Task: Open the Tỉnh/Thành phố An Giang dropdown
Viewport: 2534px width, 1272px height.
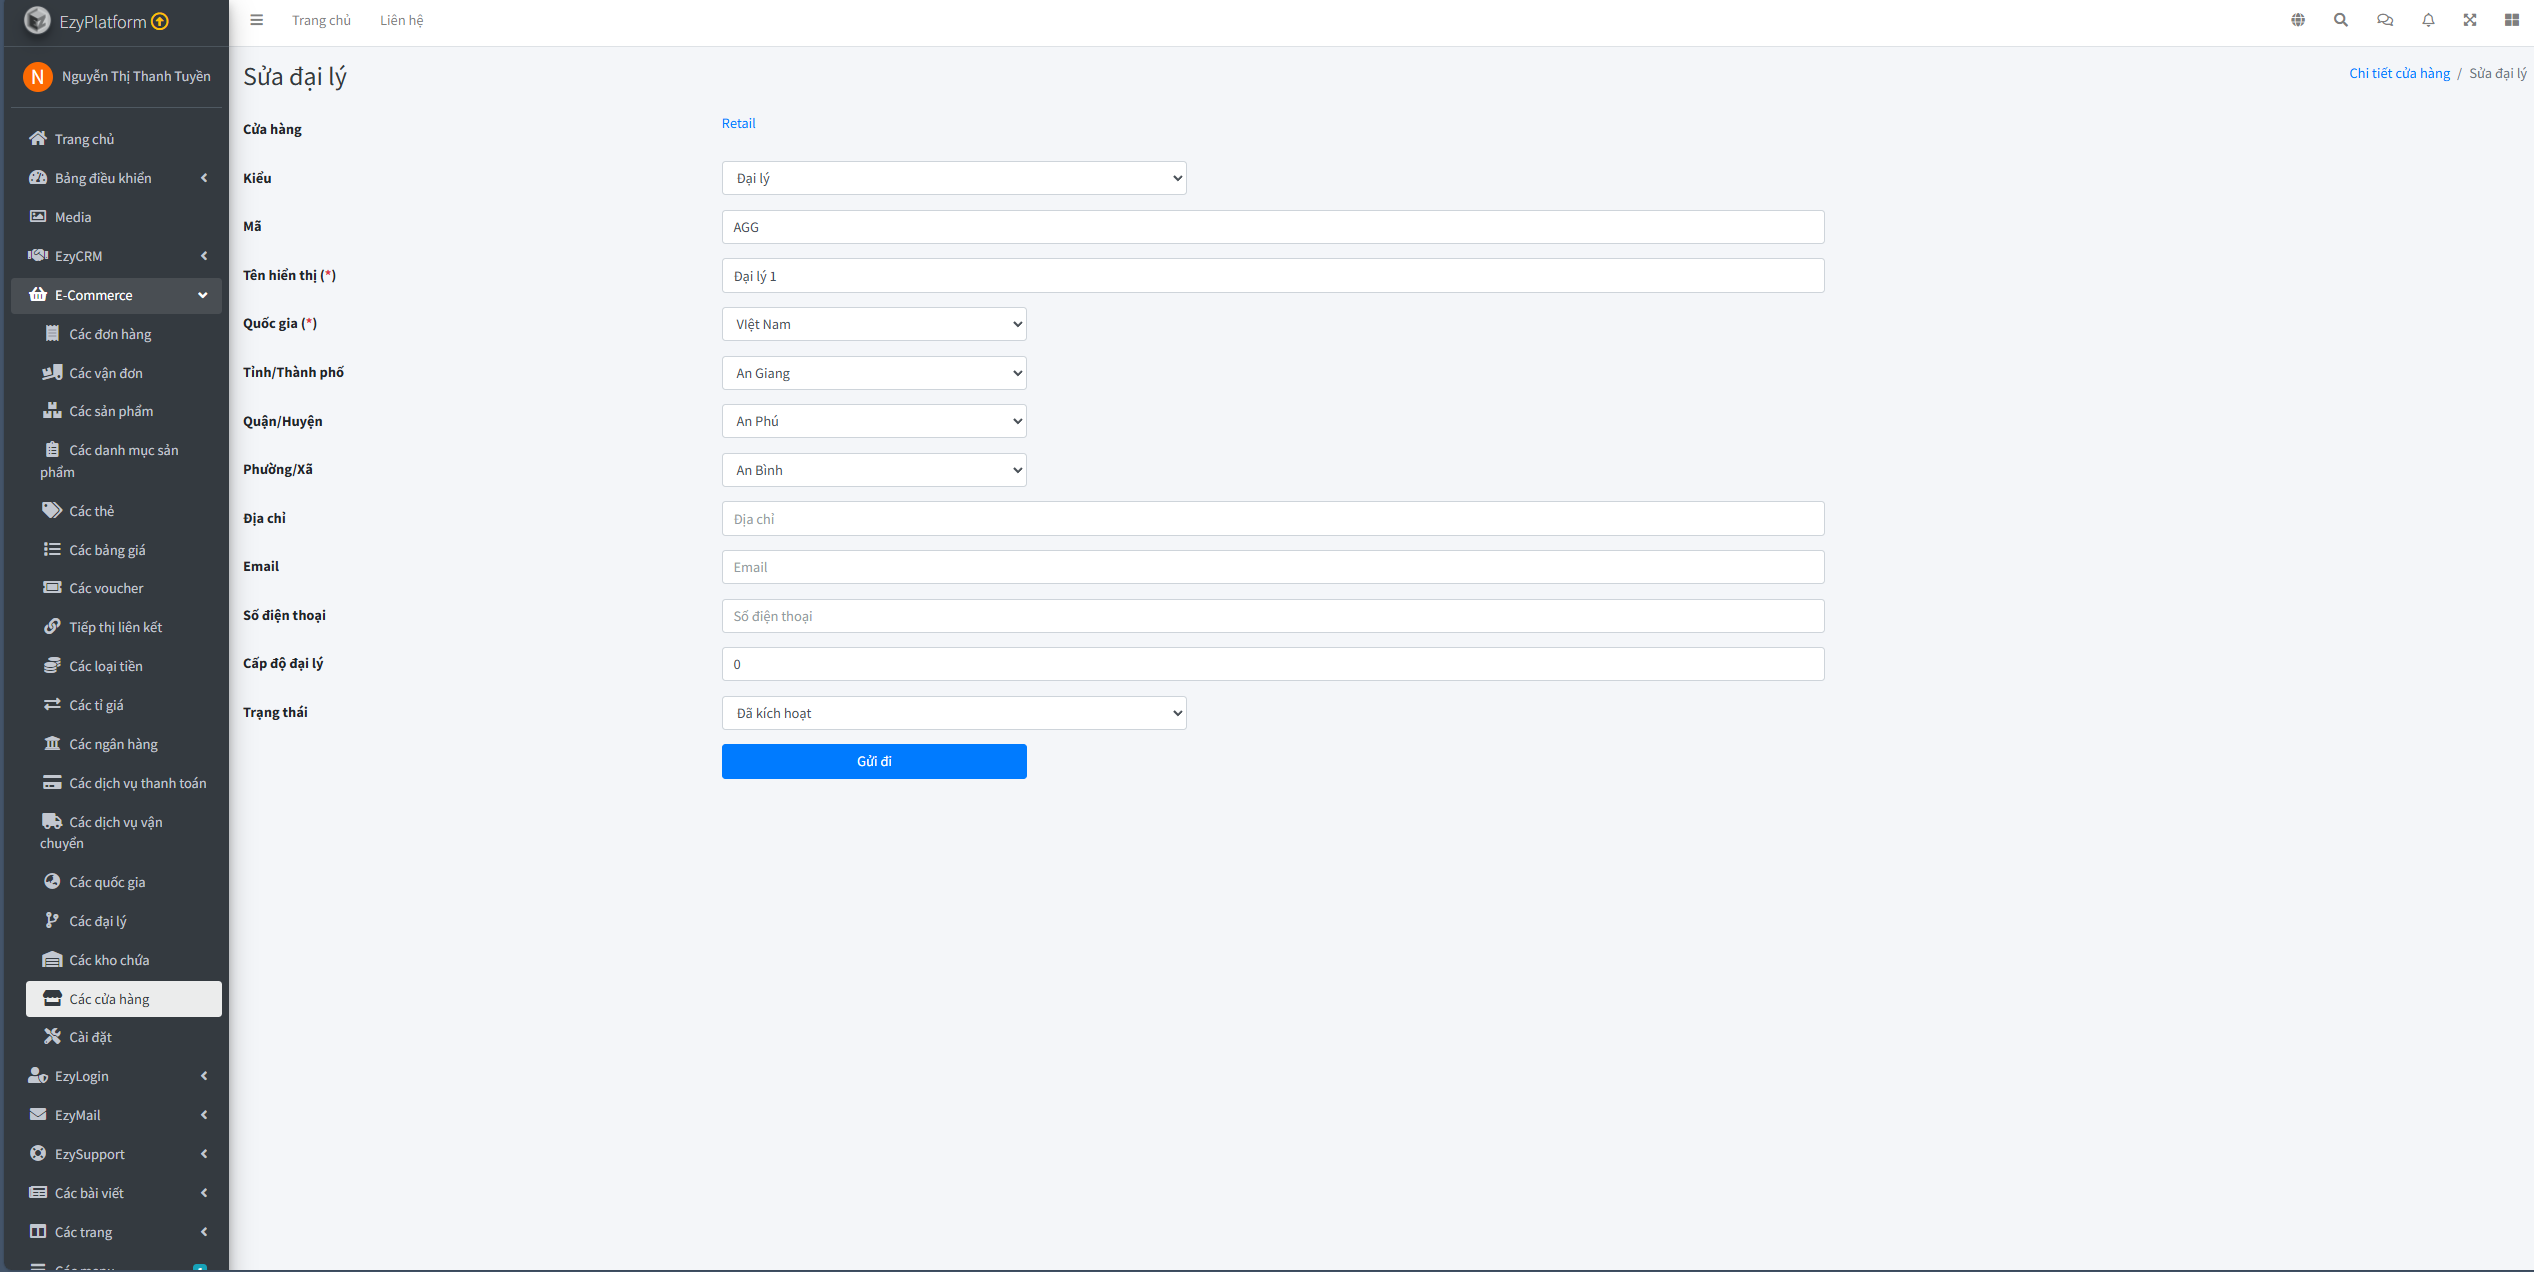Action: 873,373
